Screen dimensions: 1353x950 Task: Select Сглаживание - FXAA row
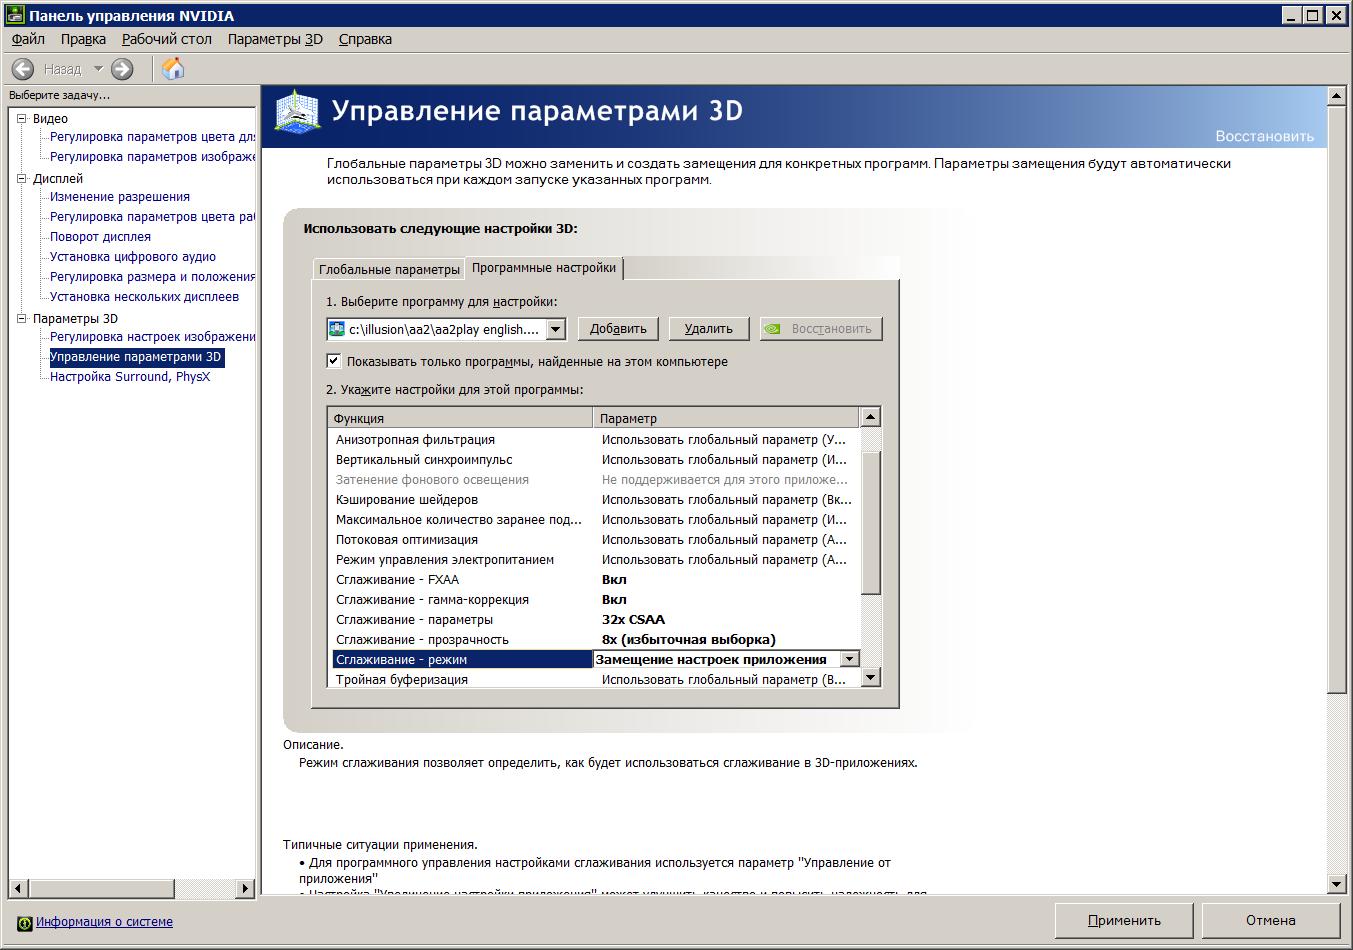[x=594, y=579]
